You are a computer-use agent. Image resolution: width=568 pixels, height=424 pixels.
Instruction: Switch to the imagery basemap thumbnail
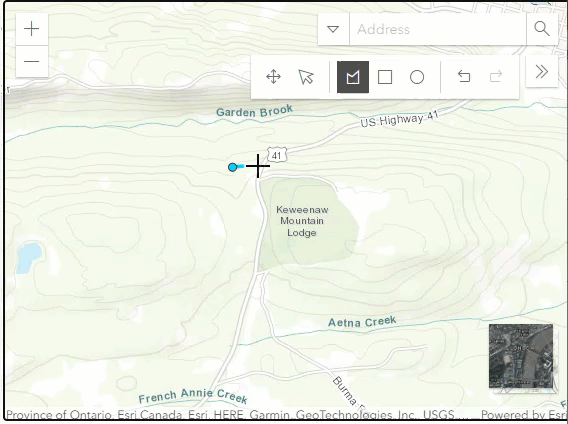(521, 356)
